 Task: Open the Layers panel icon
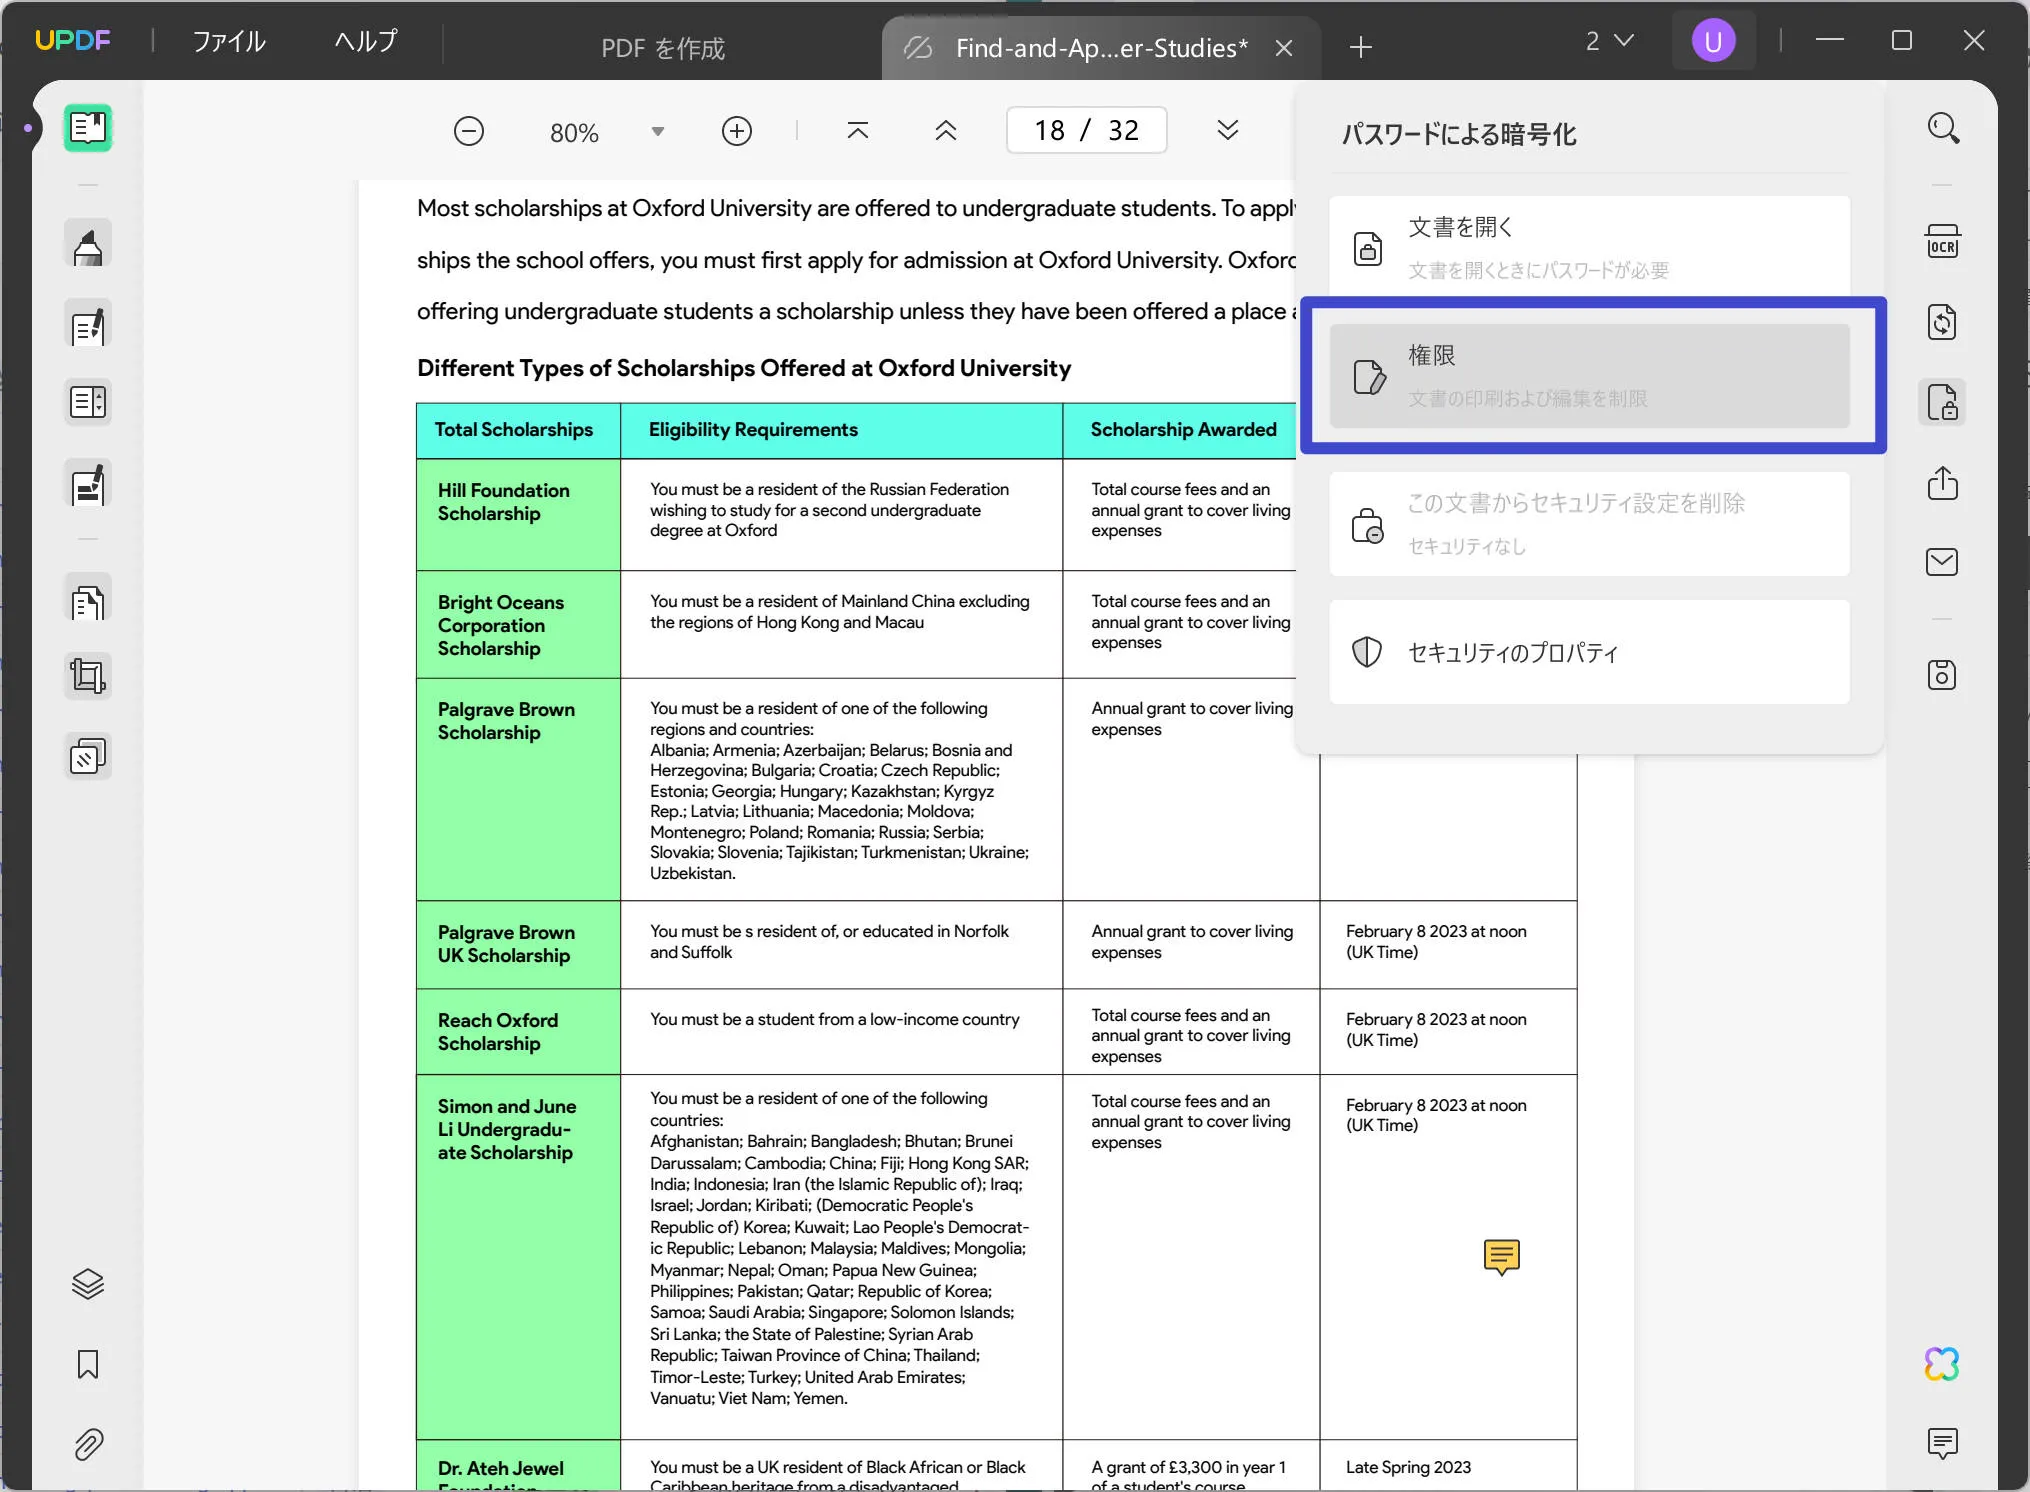click(88, 1284)
